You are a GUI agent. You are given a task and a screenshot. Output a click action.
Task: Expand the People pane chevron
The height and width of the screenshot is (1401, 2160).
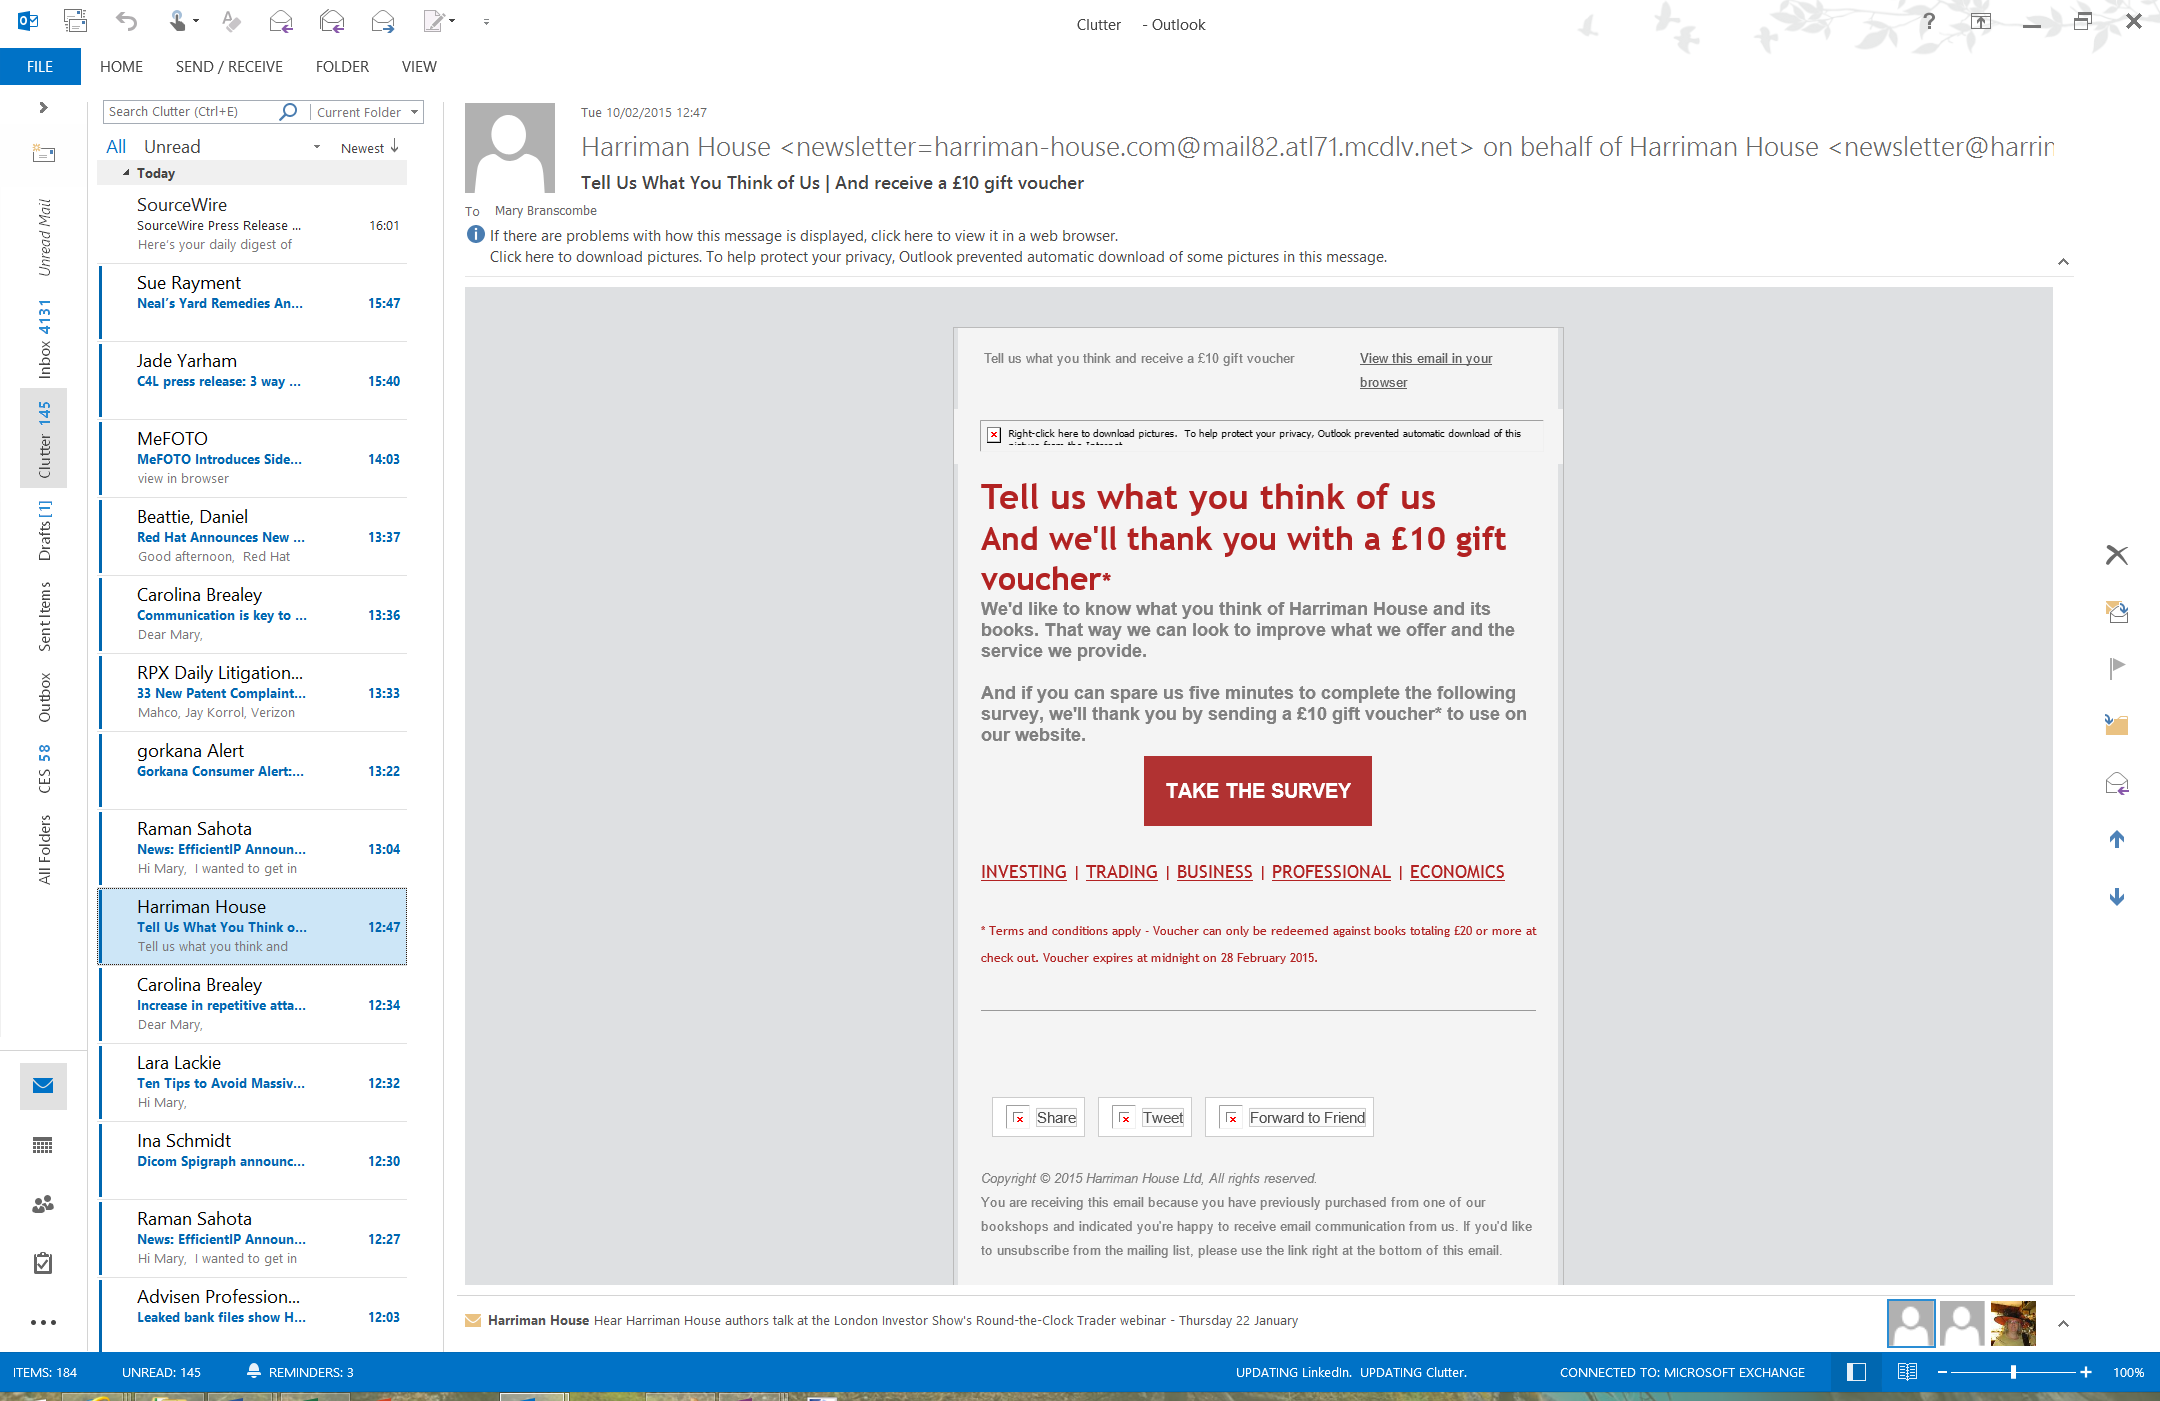tap(2063, 1323)
